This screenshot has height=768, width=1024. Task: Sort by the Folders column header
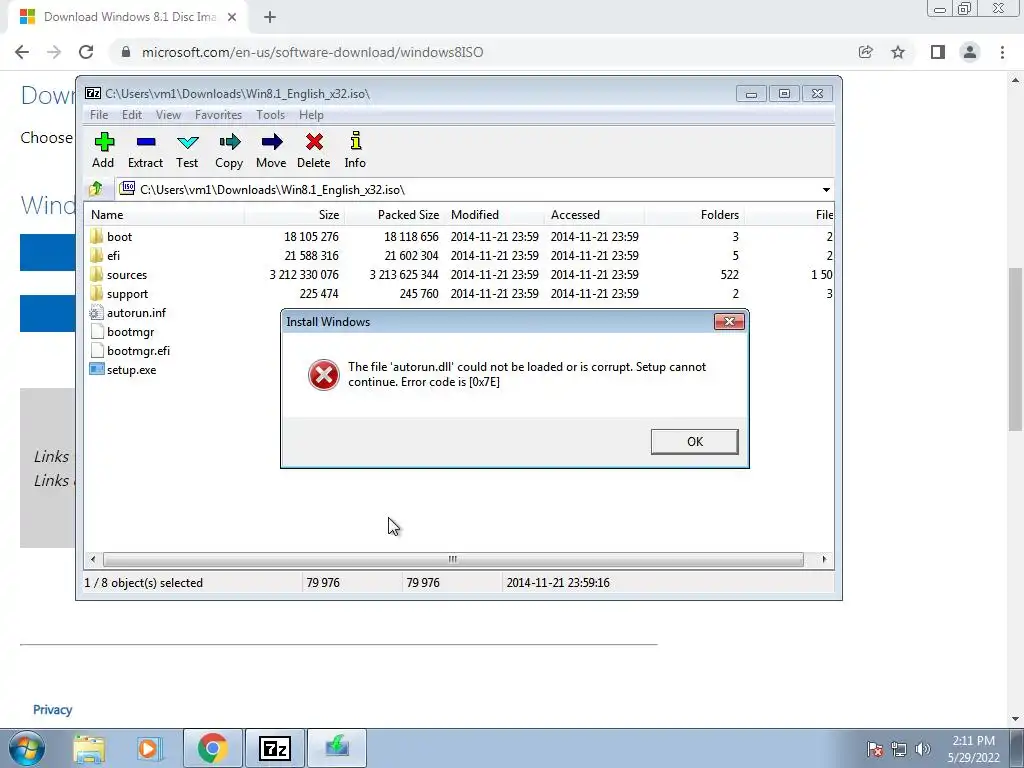point(695,215)
